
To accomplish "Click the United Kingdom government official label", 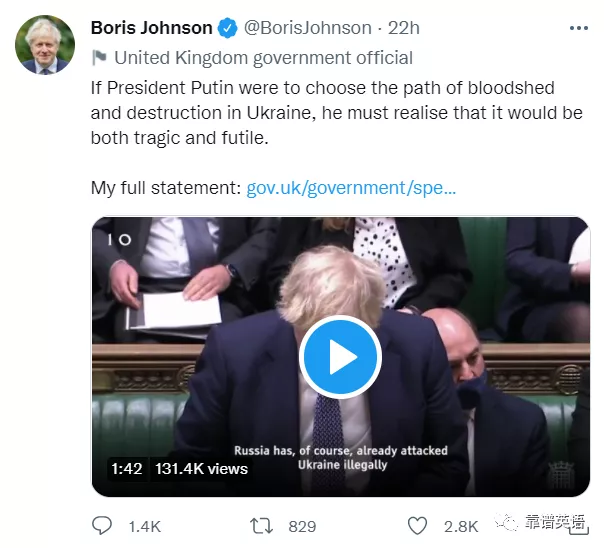I will [263, 58].
